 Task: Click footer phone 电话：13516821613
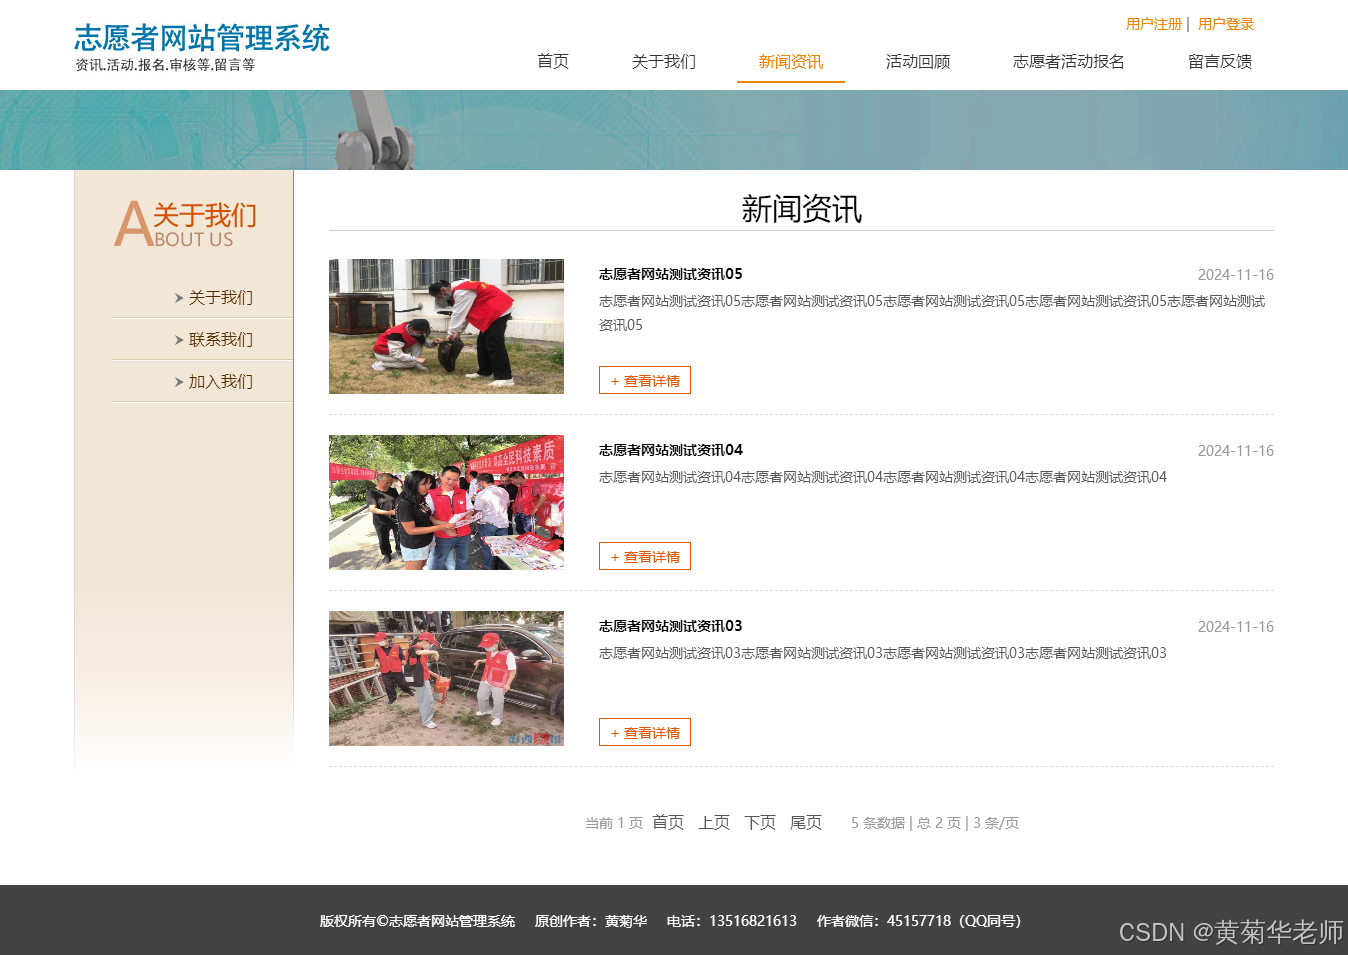(732, 921)
